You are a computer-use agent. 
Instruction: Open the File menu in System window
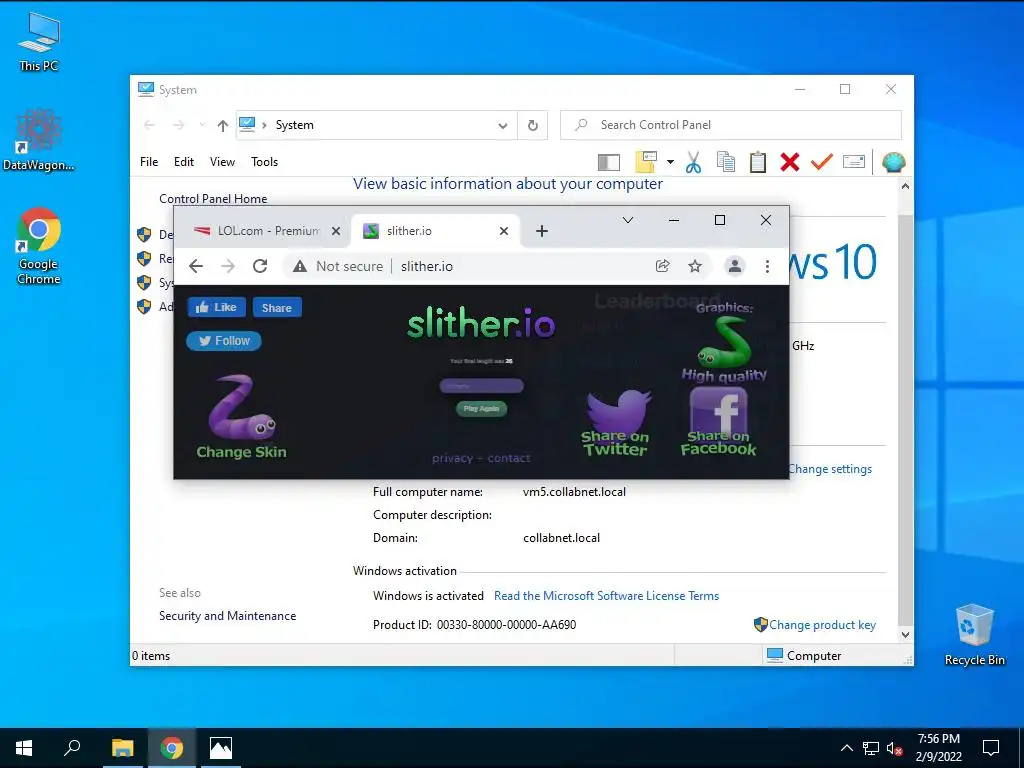(x=149, y=162)
